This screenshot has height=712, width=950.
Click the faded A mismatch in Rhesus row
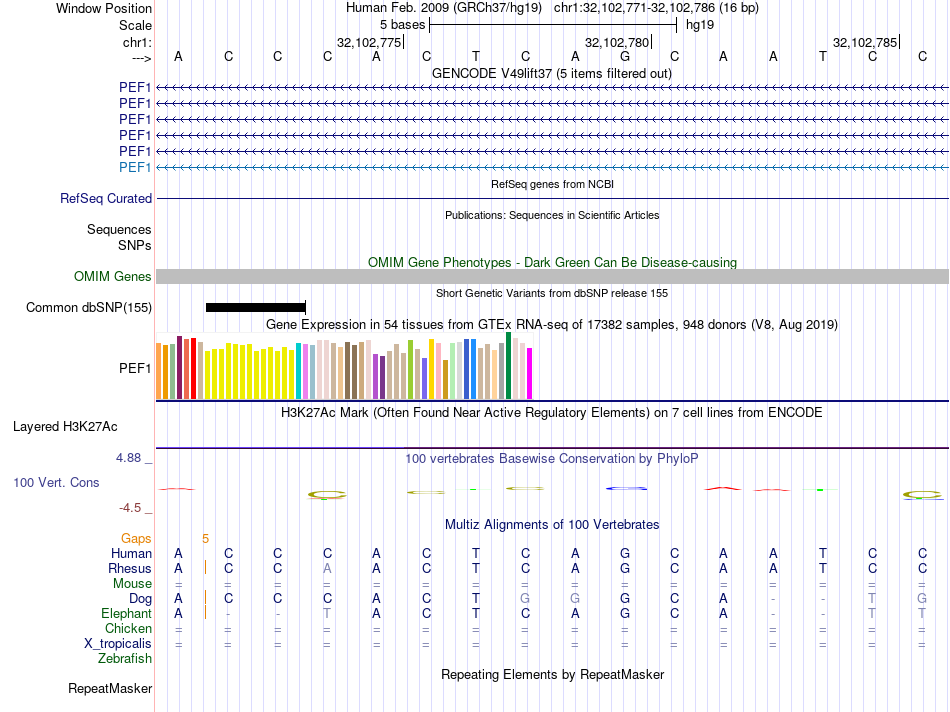tap(327, 568)
